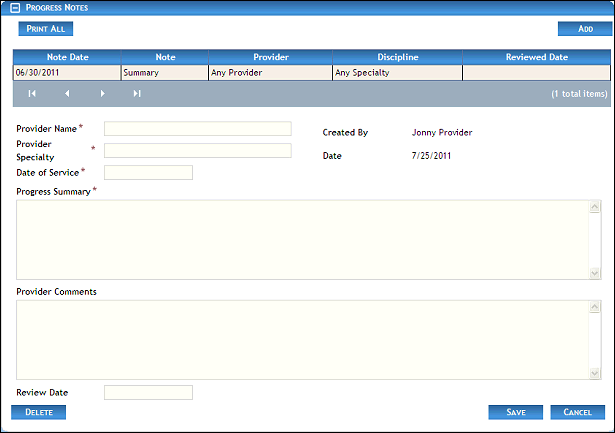Add a new progress note
Viewport: 615px width, 433px height.
coord(585,29)
